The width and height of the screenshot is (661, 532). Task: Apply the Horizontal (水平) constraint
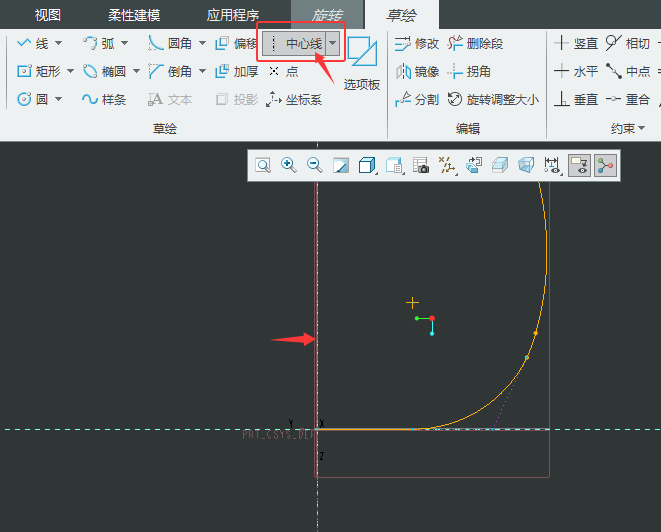pos(576,71)
